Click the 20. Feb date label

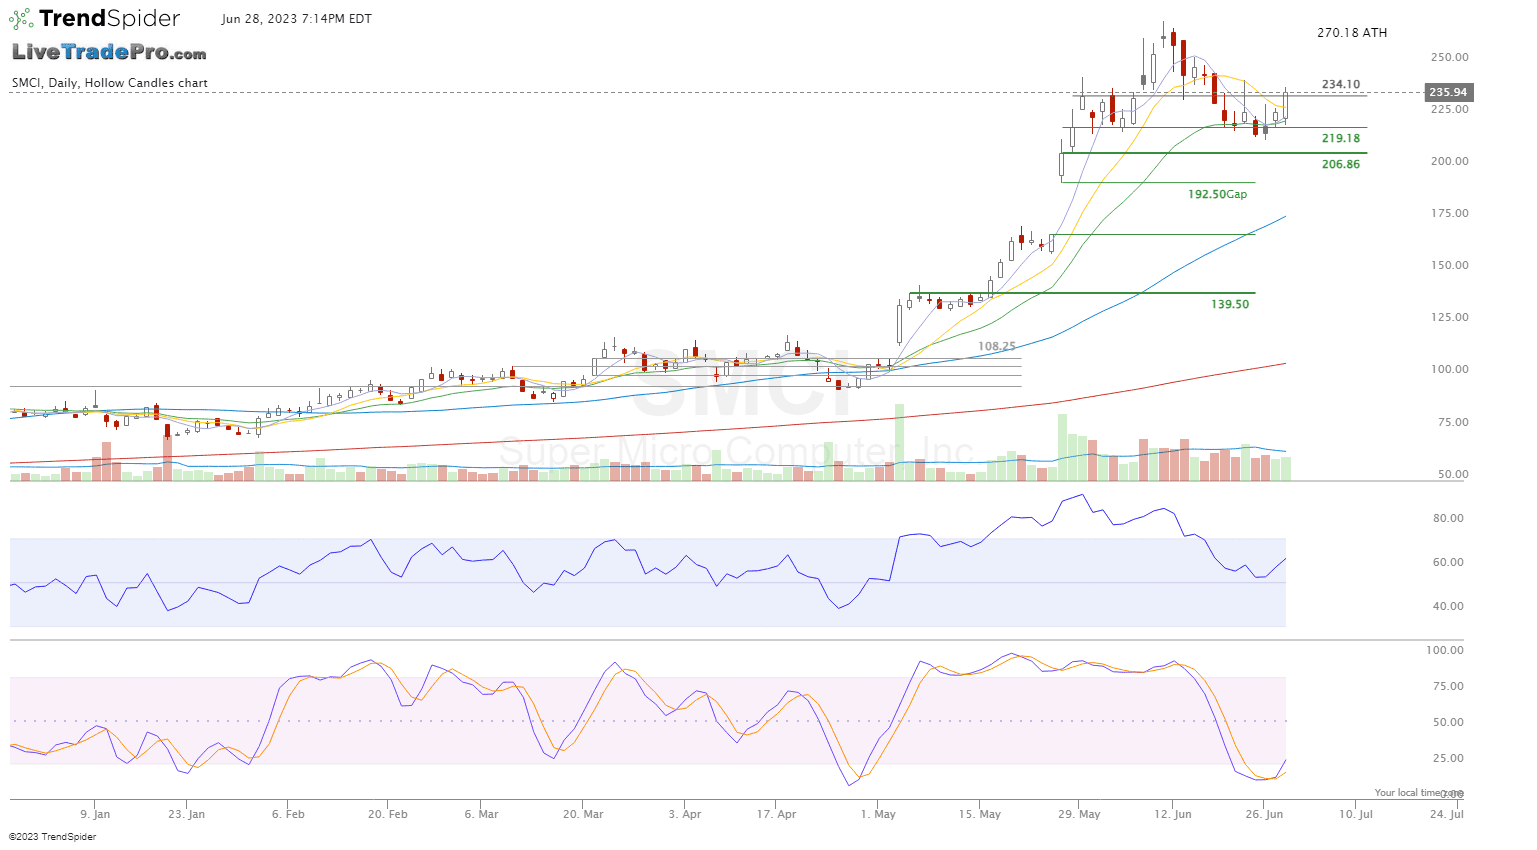[x=388, y=814]
